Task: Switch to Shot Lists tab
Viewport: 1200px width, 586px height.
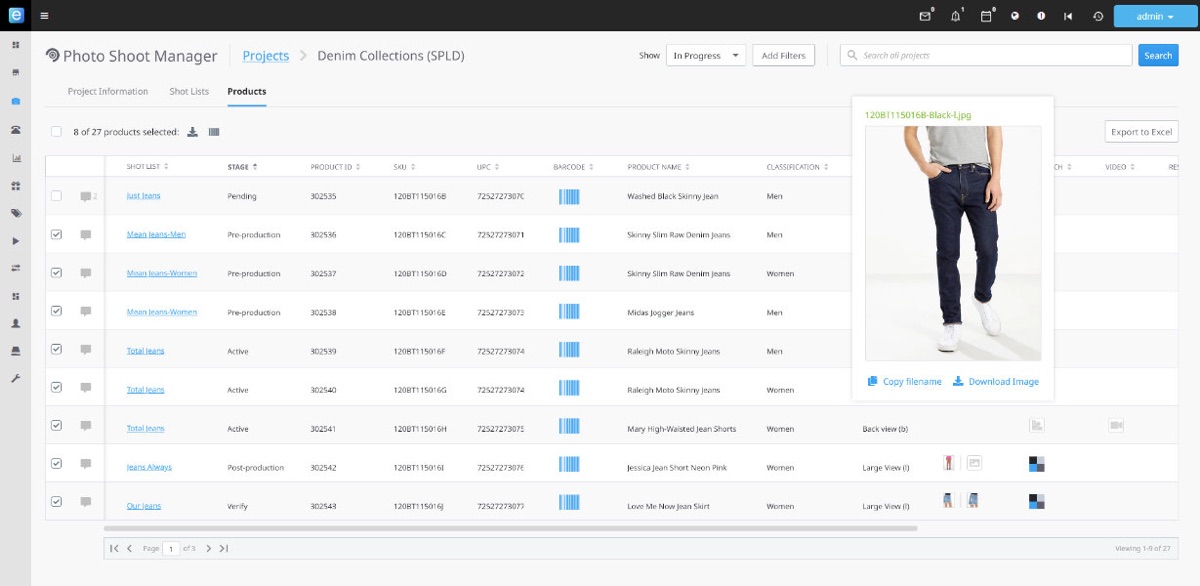Action: [189, 91]
